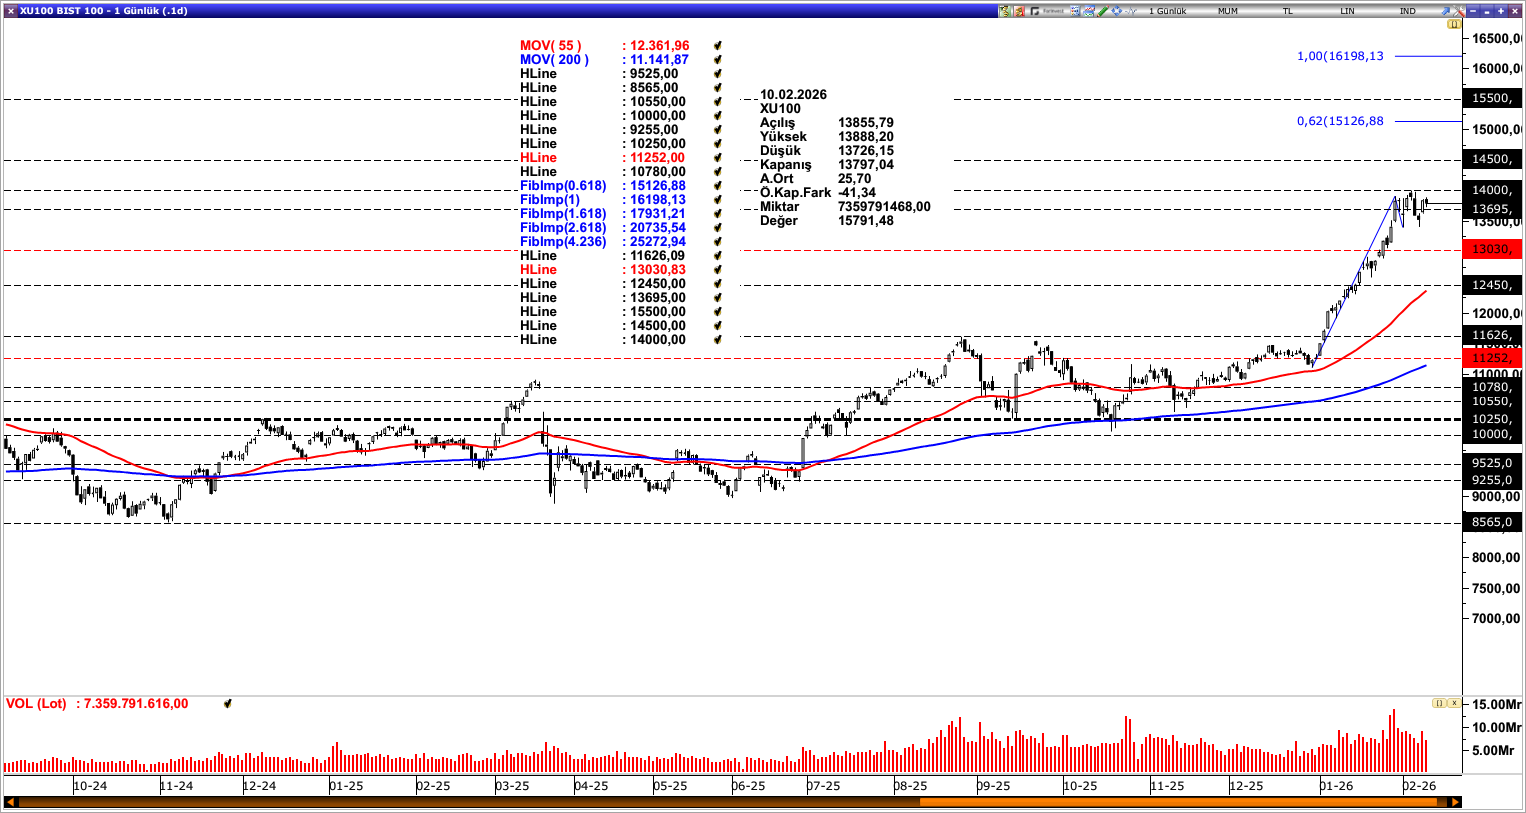Click the blue trend arrow icon near the wrench
The width and height of the screenshot is (1526, 813).
tap(1444, 10)
